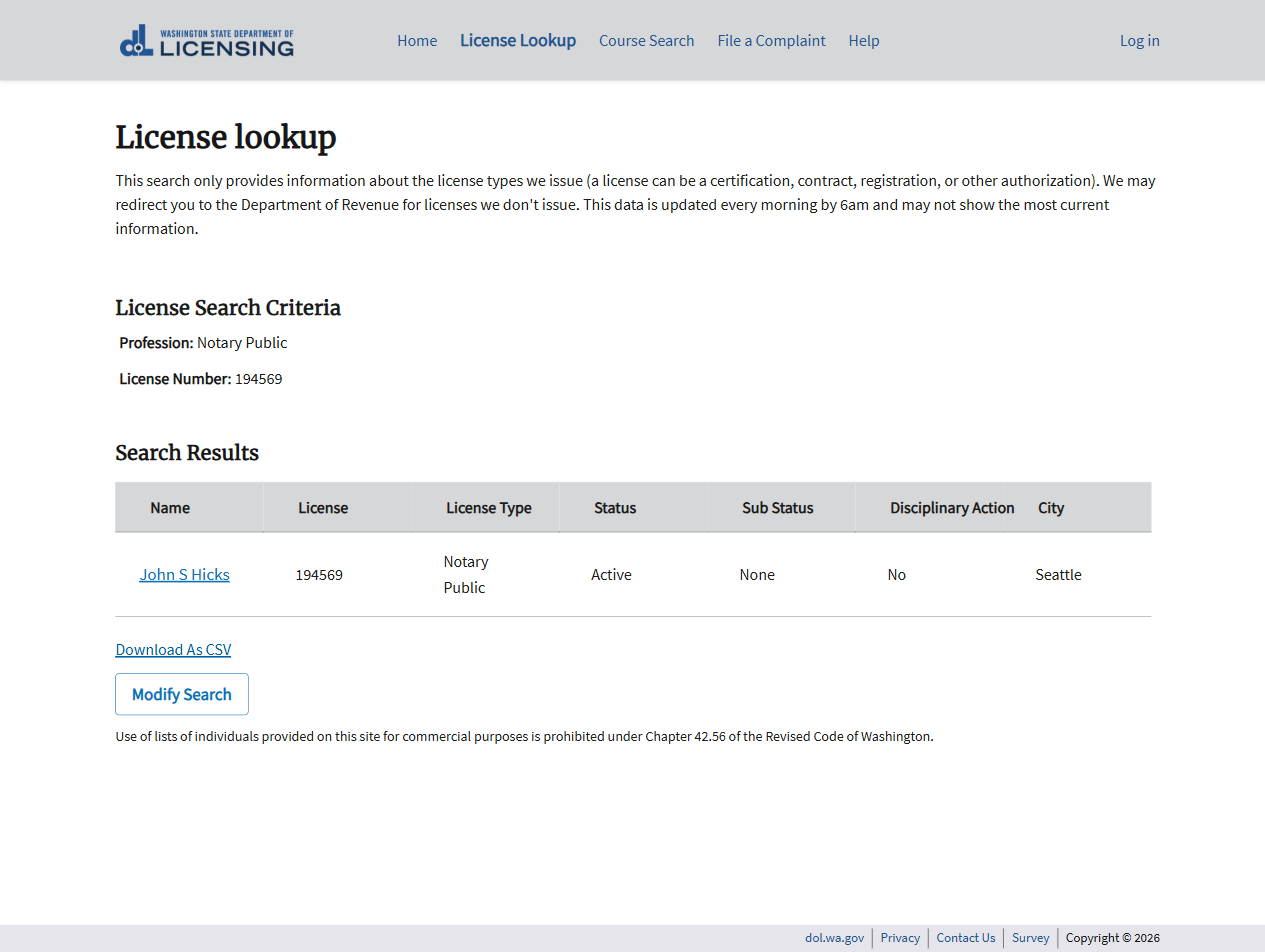The image size is (1265, 952).
Task: Open dol.wa.gov footer link
Action: coord(834,938)
